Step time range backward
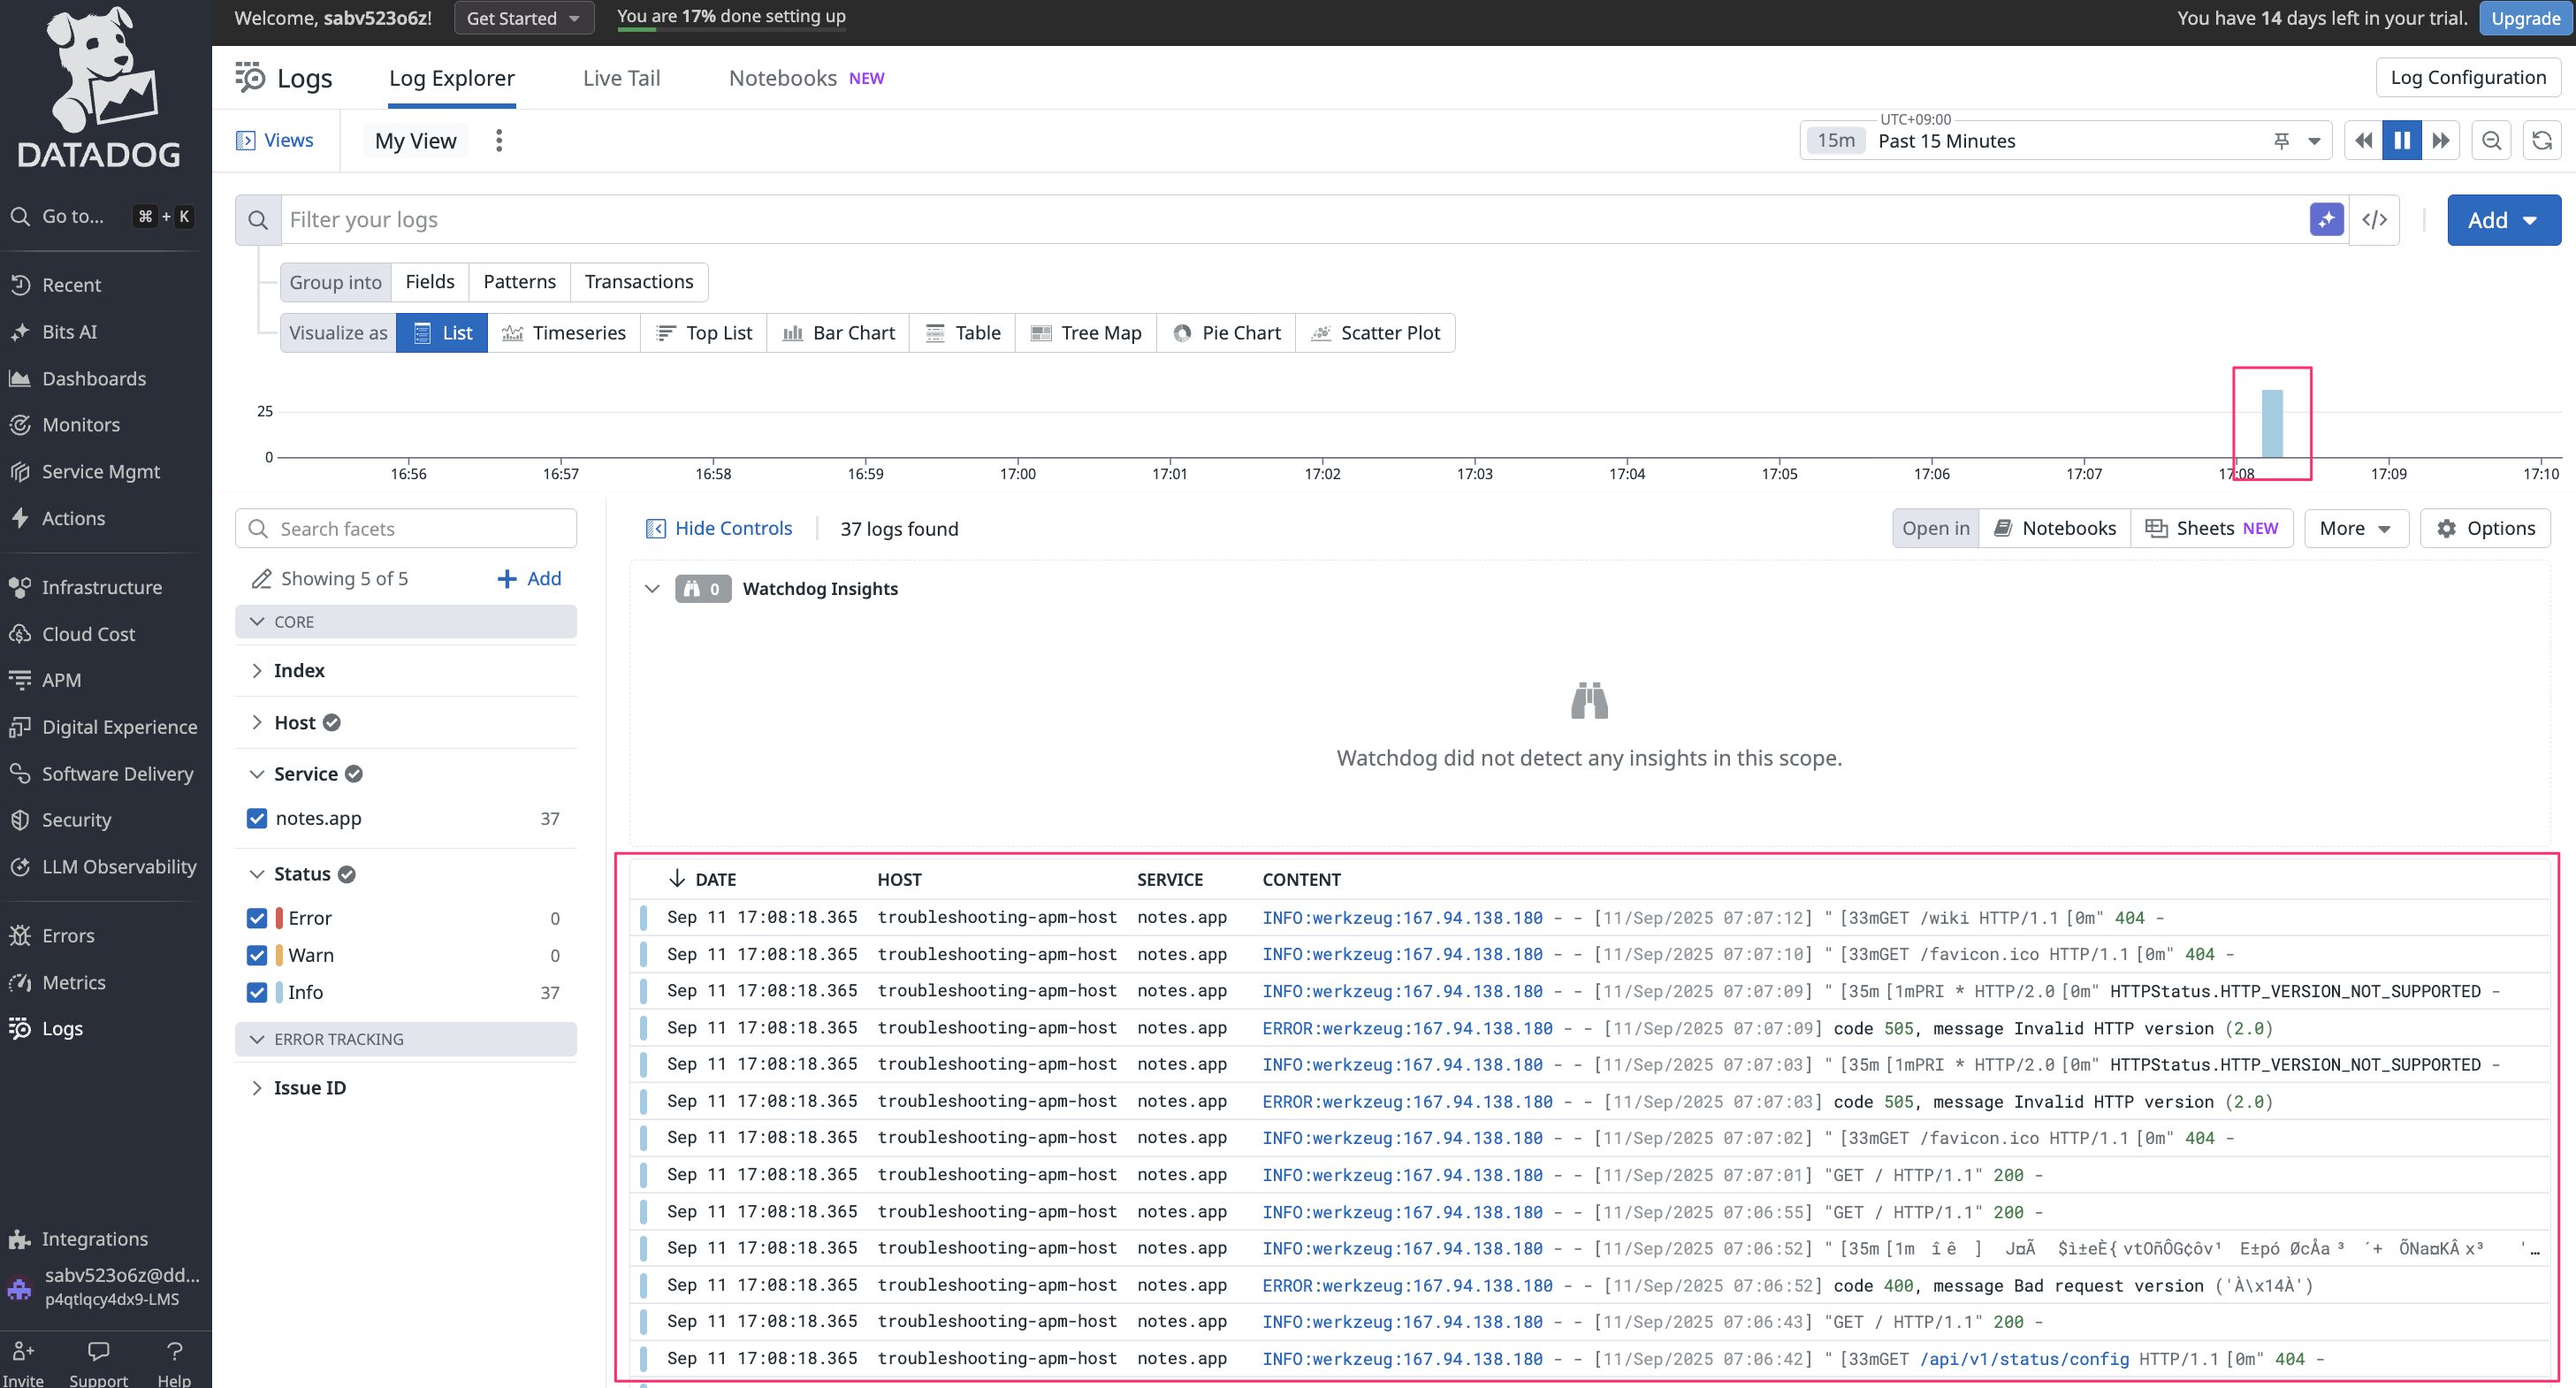 2363,140
